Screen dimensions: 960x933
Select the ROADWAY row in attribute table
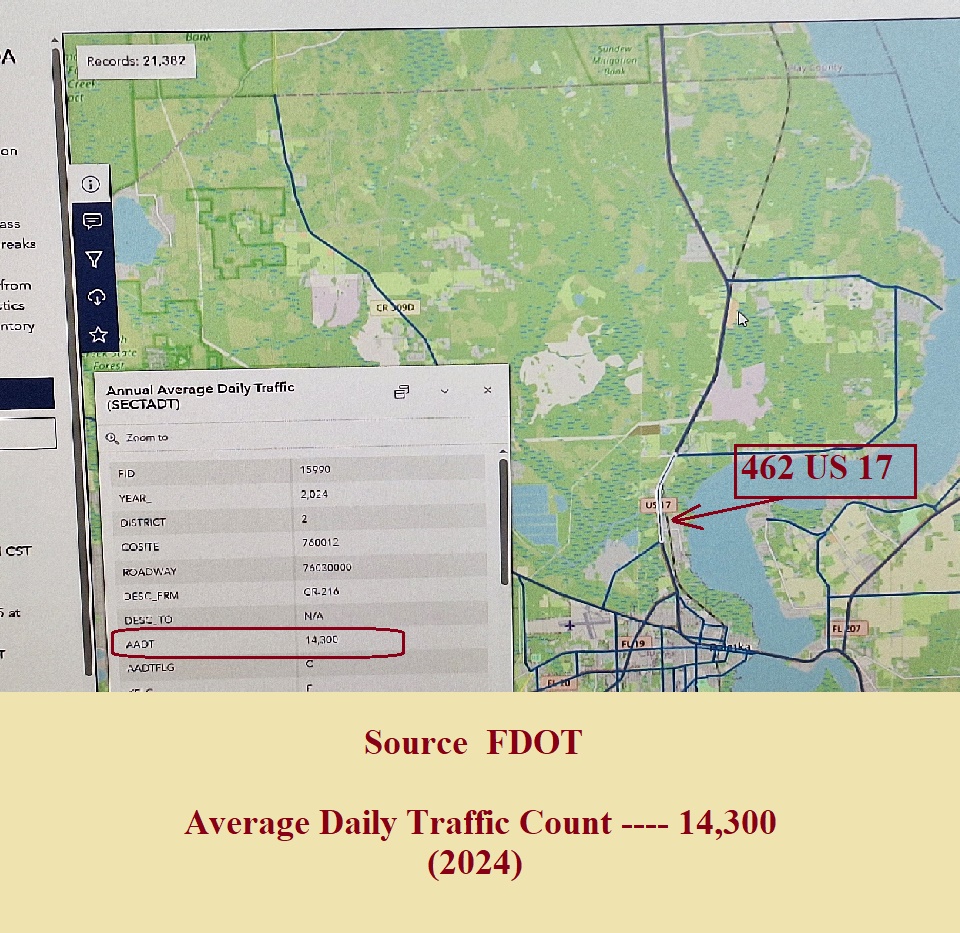point(300,570)
